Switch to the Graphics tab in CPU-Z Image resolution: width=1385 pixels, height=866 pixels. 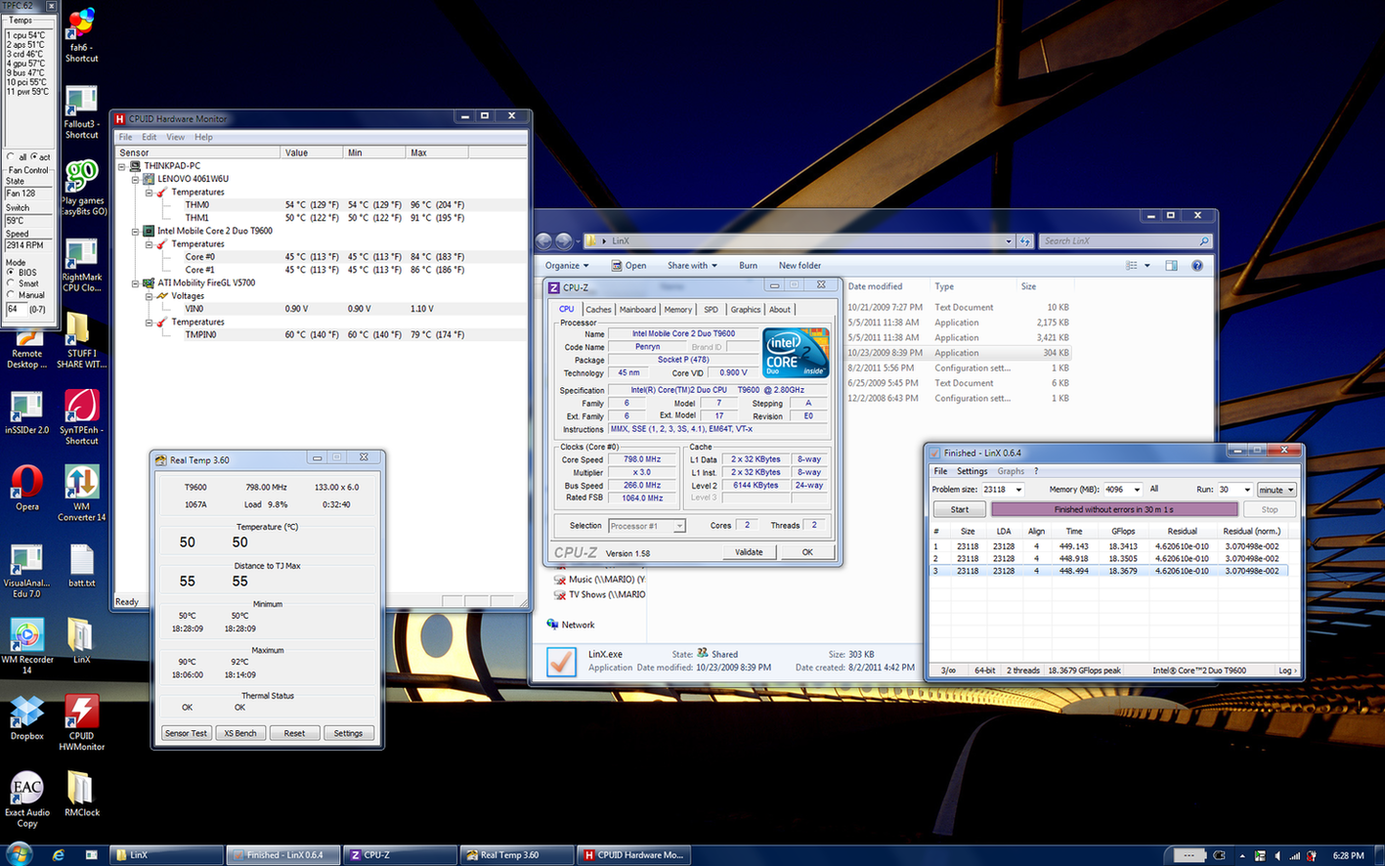[745, 310]
